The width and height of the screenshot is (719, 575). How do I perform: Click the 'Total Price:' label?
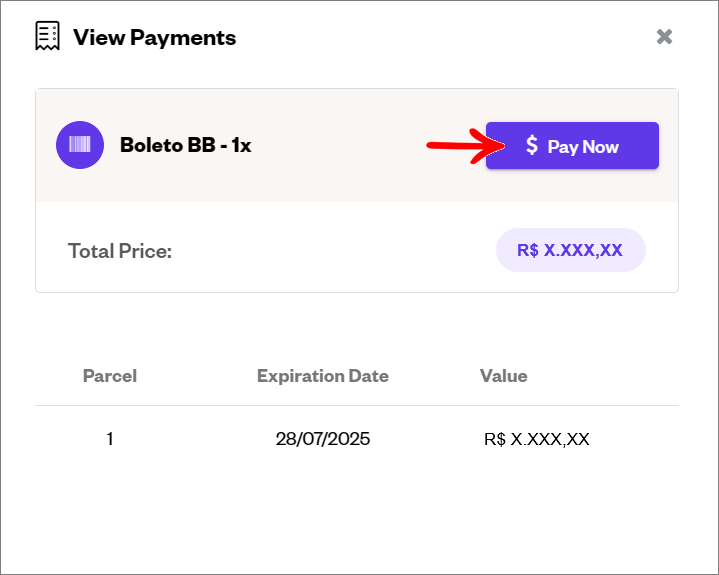point(120,250)
